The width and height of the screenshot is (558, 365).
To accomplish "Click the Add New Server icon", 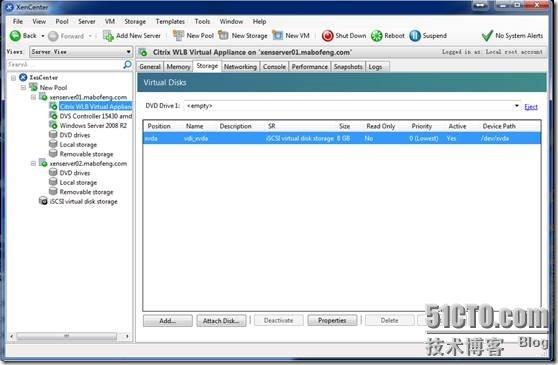I will 108,36.
